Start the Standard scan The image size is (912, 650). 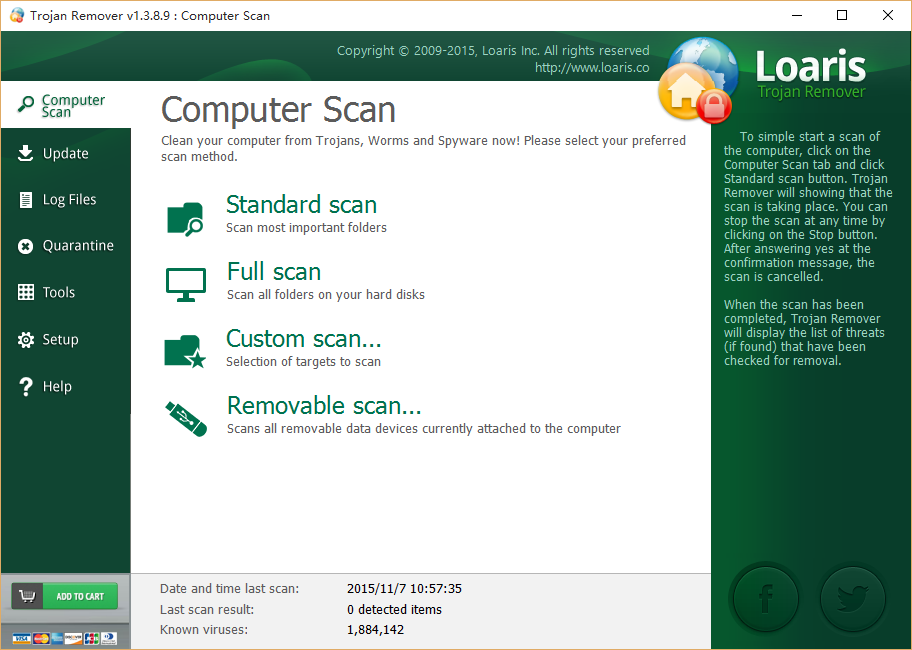click(x=301, y=205)
